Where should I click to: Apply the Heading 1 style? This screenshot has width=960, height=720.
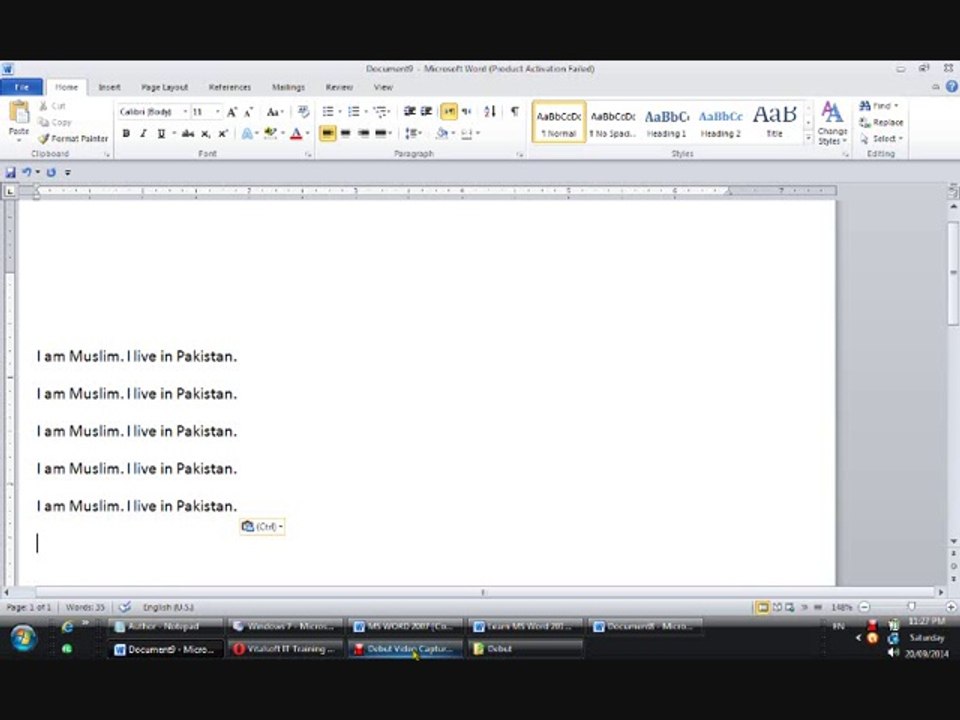(667, 122)
